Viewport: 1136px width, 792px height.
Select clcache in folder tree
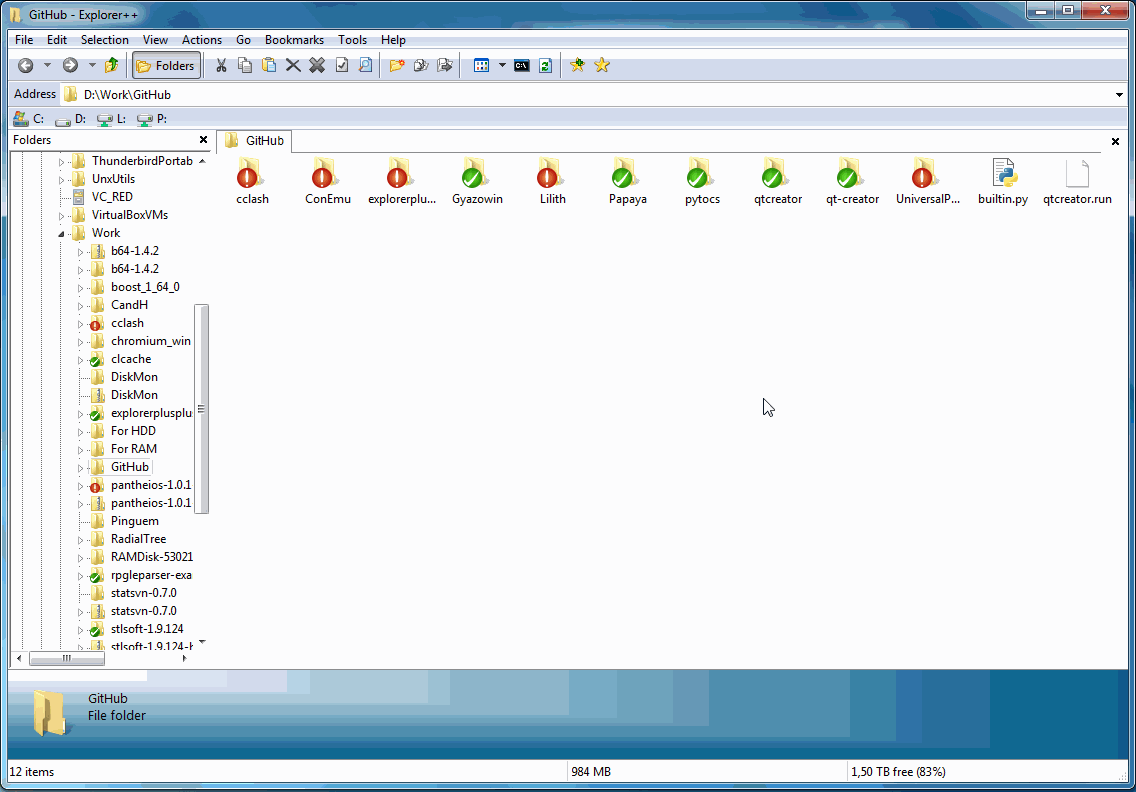(130, 359)
